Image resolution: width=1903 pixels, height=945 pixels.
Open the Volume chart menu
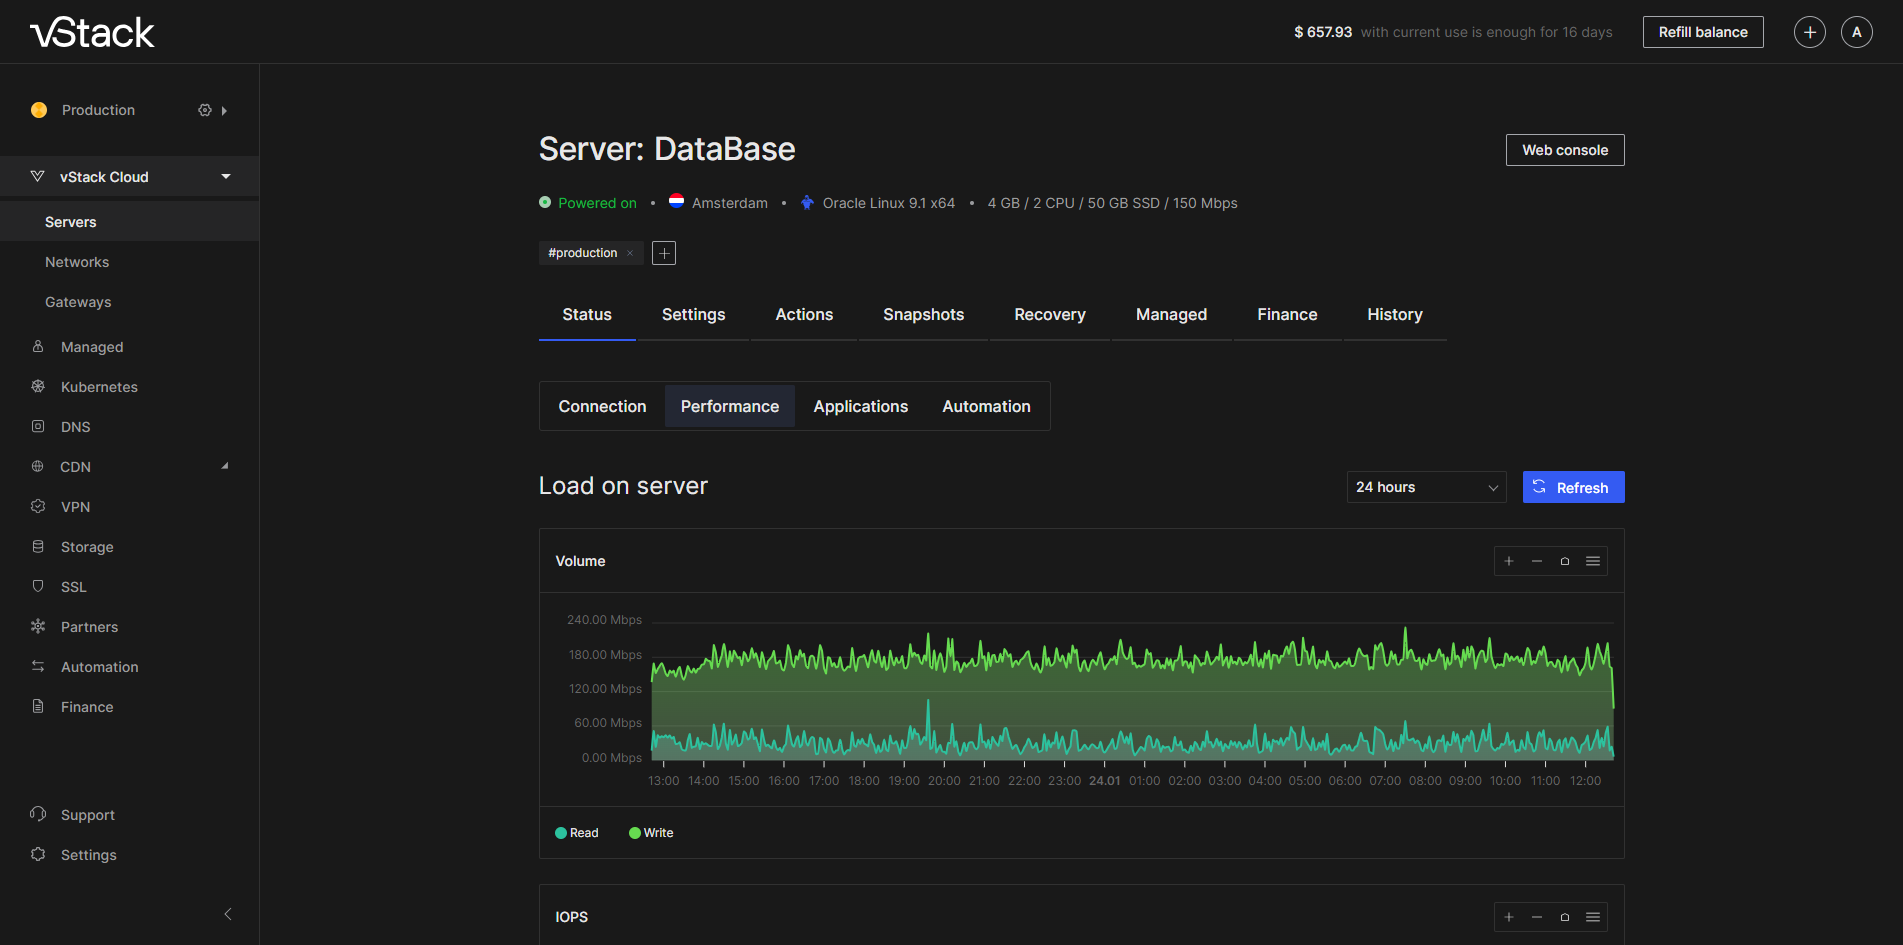click(1593, 561)
